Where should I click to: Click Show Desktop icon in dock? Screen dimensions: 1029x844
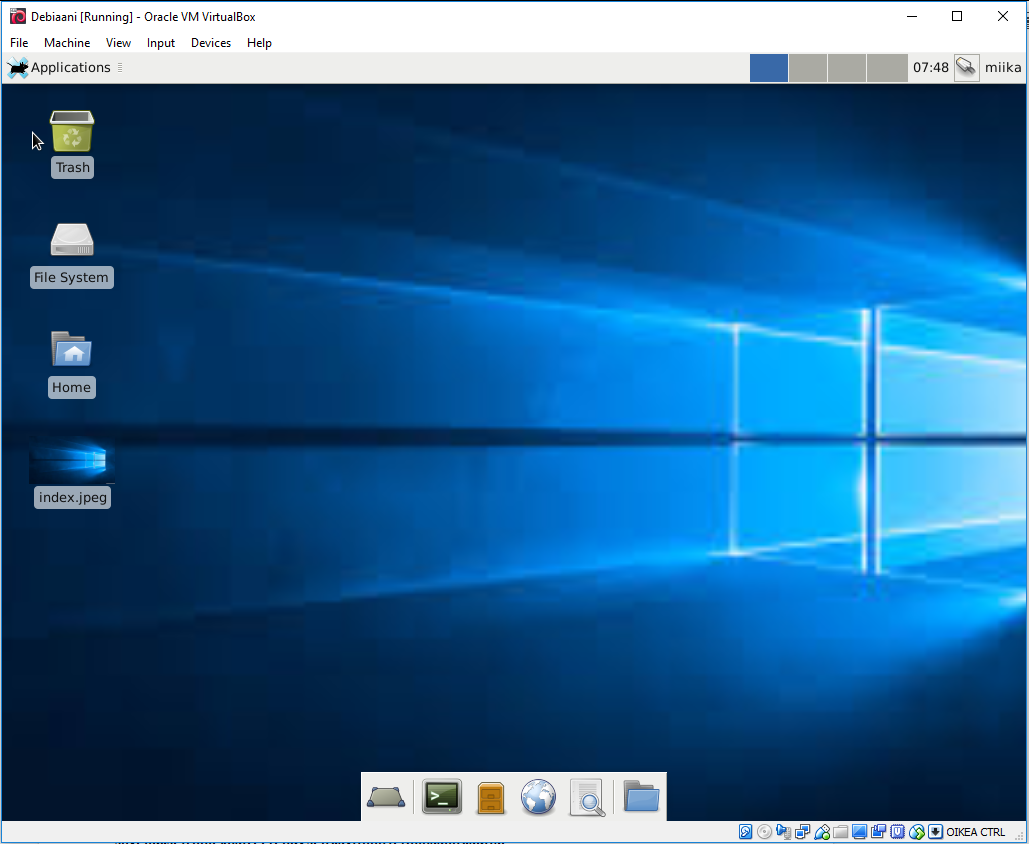(386, 797)
